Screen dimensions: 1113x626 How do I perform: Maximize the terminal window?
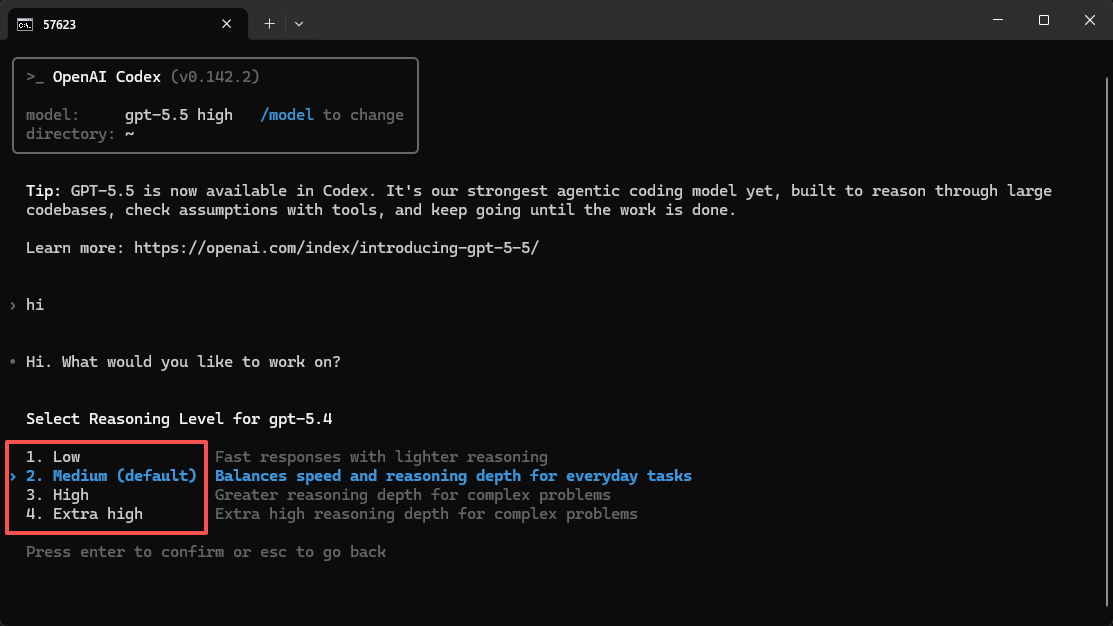[1043, 20]
